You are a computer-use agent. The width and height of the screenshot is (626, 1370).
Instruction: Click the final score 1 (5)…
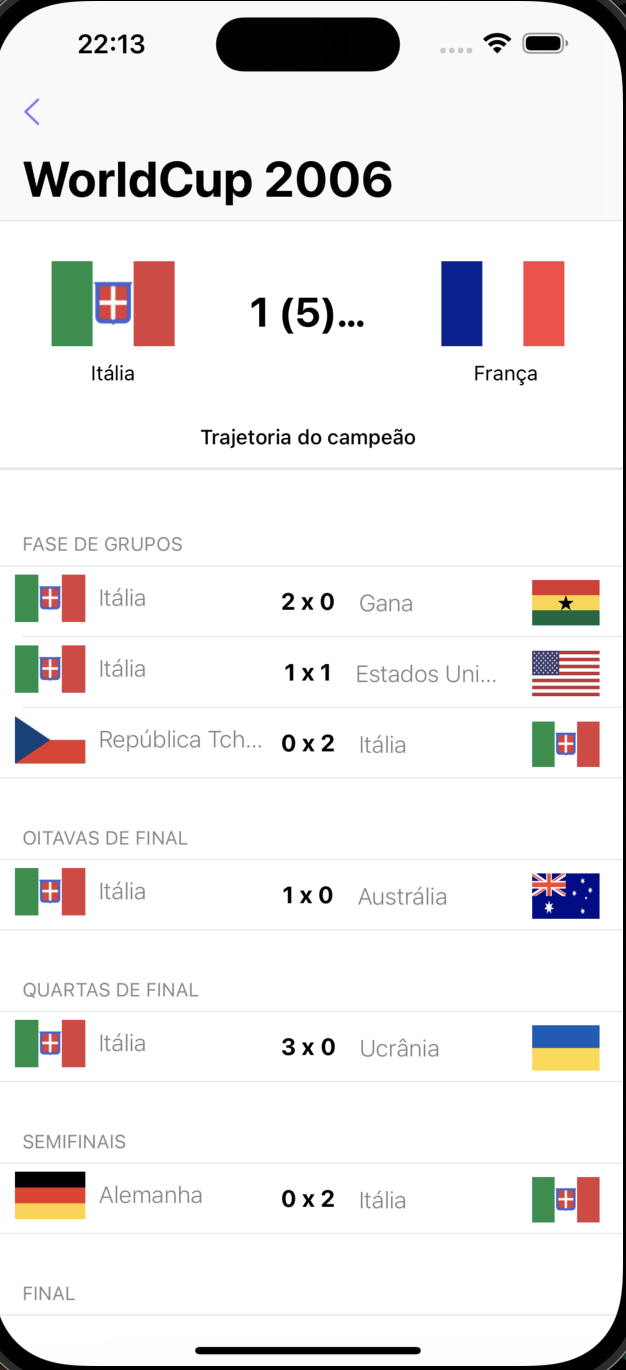(308, 312)
